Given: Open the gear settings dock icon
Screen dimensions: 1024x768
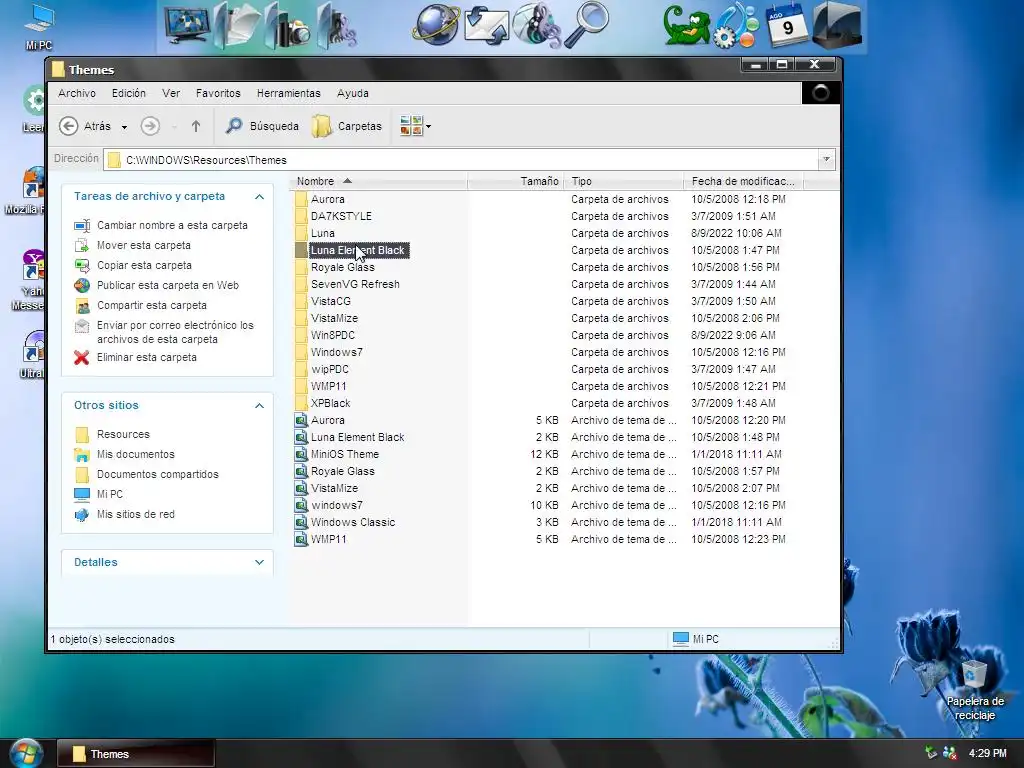Looking at the screenshot, I should [737, 26].
